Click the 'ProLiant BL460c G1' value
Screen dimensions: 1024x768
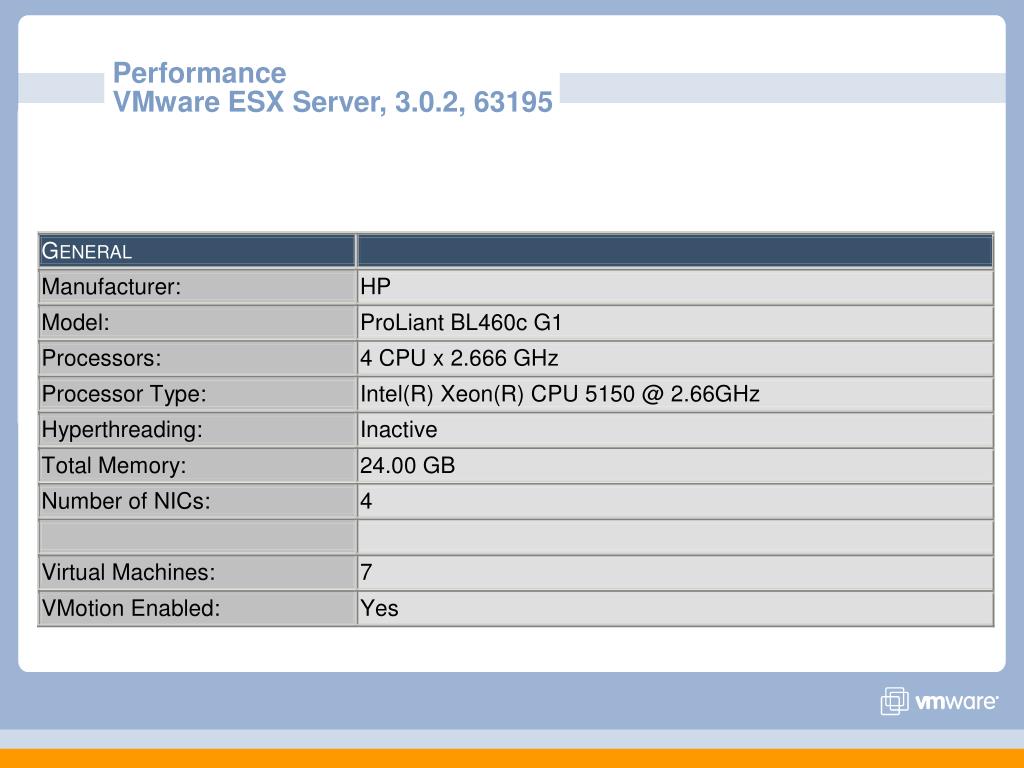tap(461, 323)
